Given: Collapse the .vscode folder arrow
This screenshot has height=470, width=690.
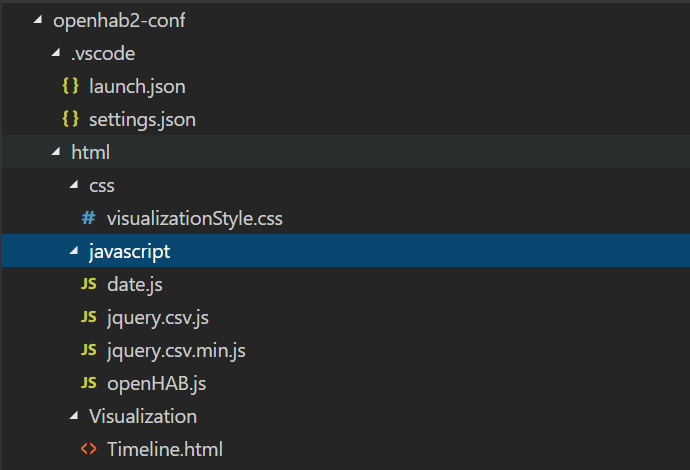Looking at the screenshot, I should tap(56, 54).
